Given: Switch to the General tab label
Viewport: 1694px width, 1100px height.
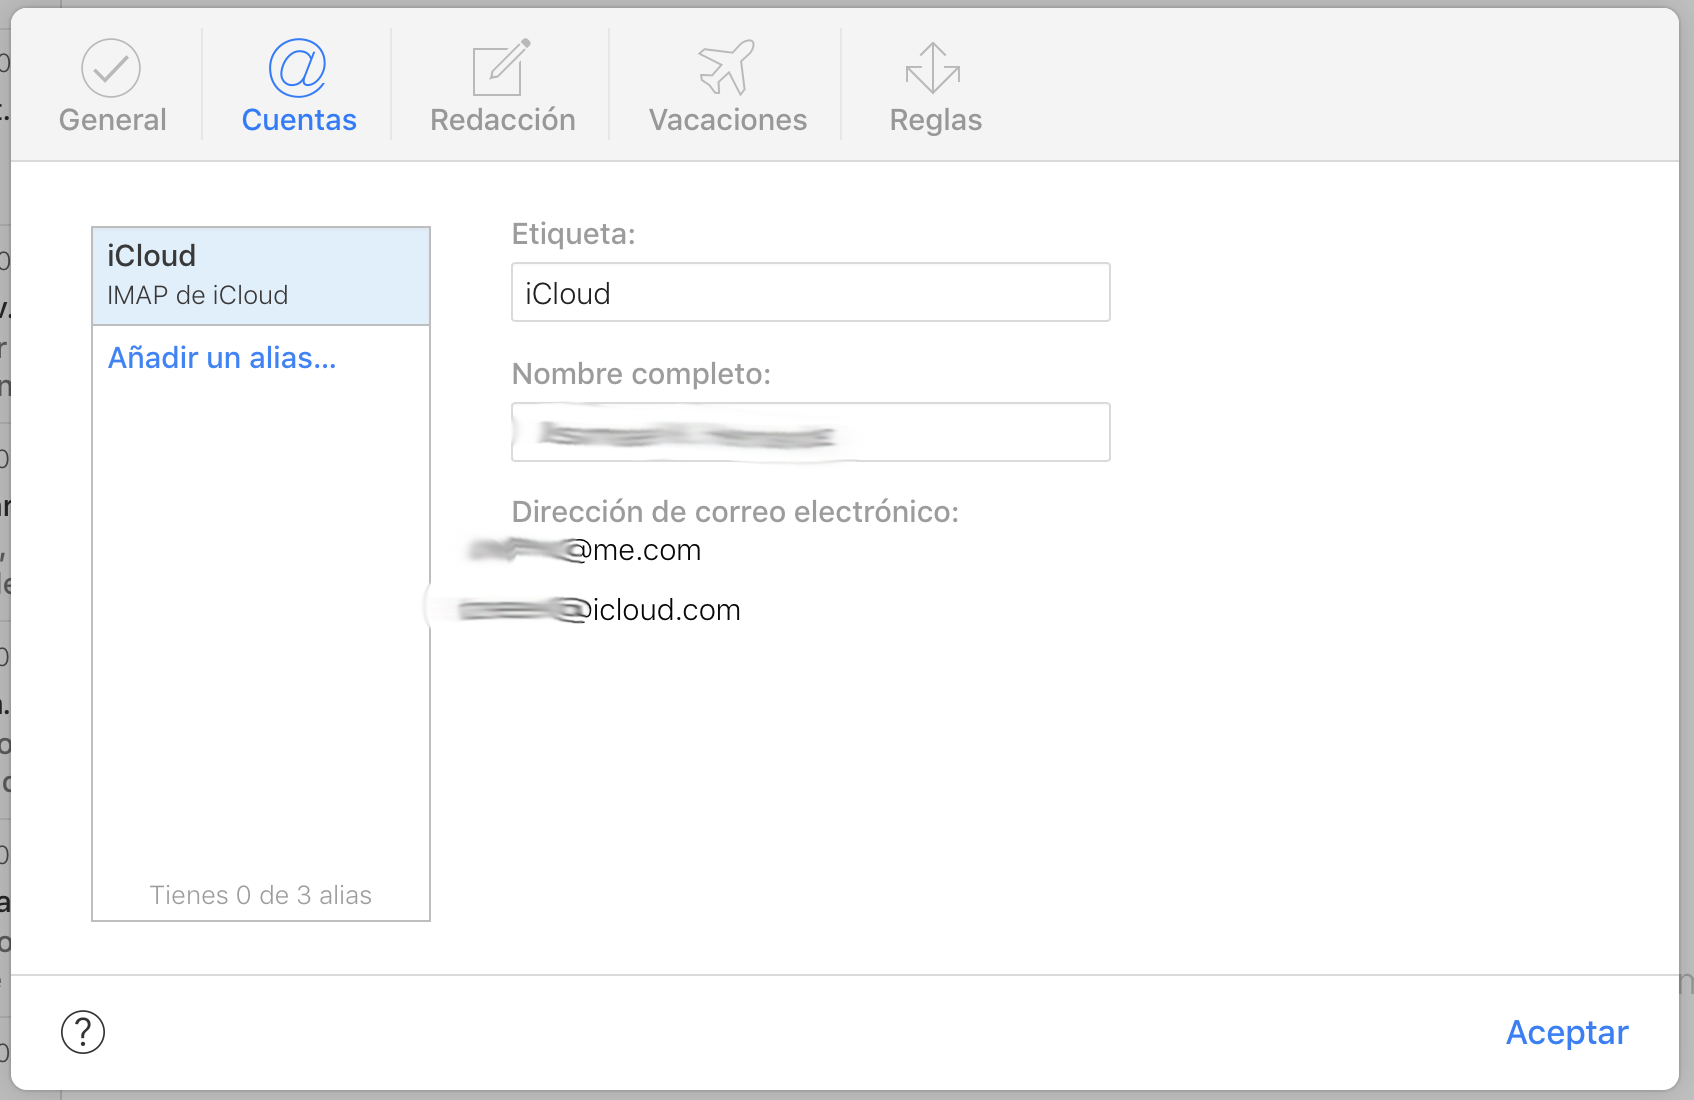Looking at the screenshot, I should 113,120.
